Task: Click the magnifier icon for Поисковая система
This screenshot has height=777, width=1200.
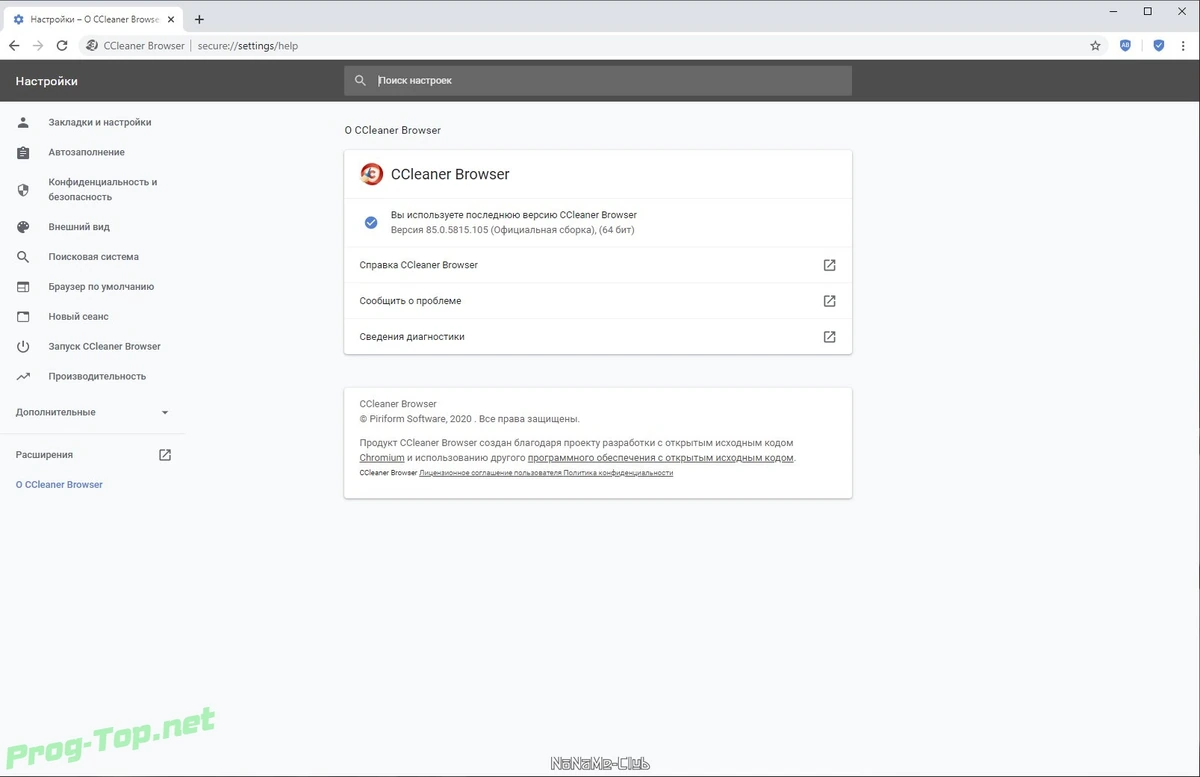Action: [24, 257]
